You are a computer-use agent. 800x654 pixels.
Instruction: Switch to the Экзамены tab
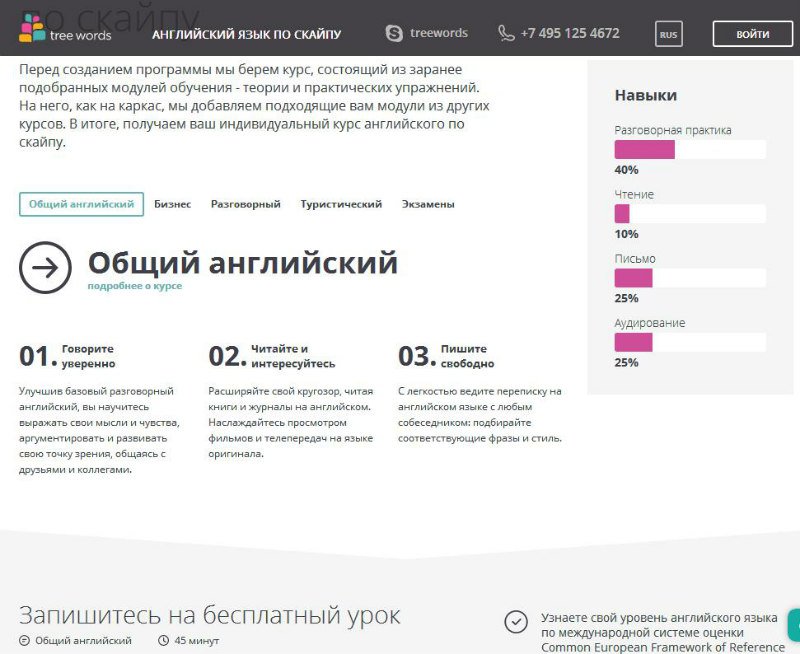pos(428,204)
